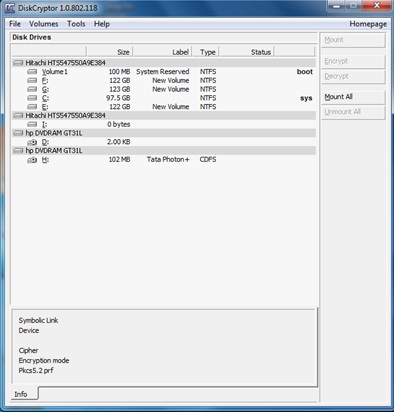Screen dimensions: 394x412
Task: Sort by the Type column header
Action: click(x=206, y=52)
